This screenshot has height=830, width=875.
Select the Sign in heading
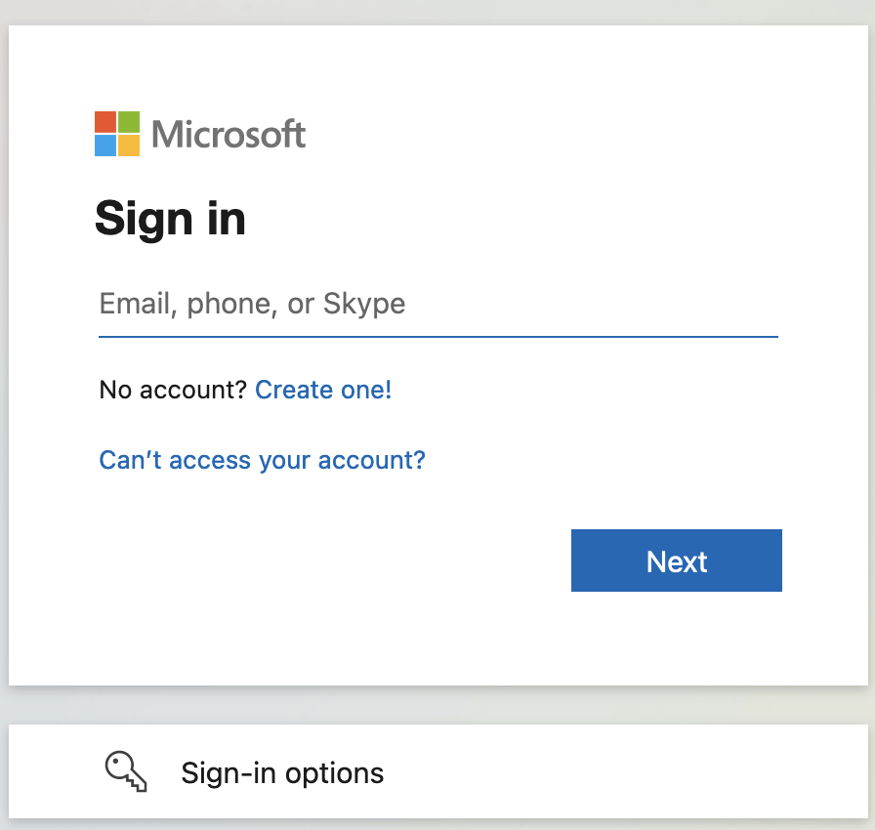tap(170, 219)
